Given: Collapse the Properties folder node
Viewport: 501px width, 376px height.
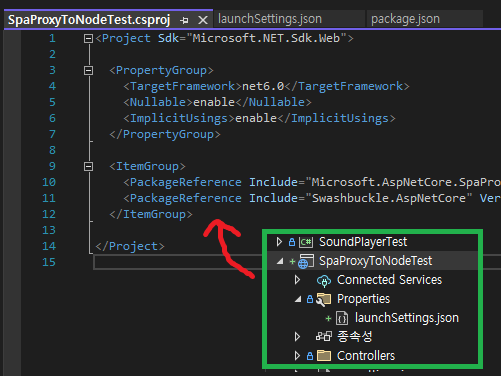Looking at the screenshot, I should tap(298, 299).
